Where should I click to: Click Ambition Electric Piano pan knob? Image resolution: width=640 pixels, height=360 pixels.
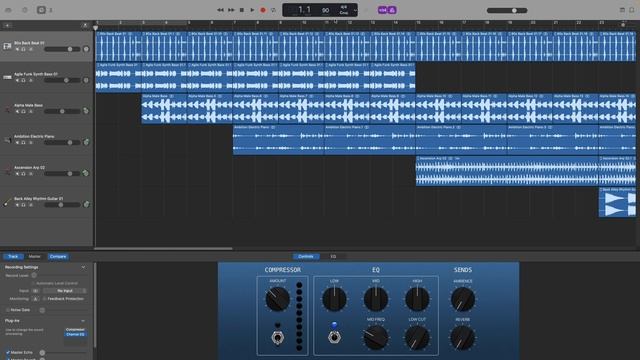tap(86, 142)
